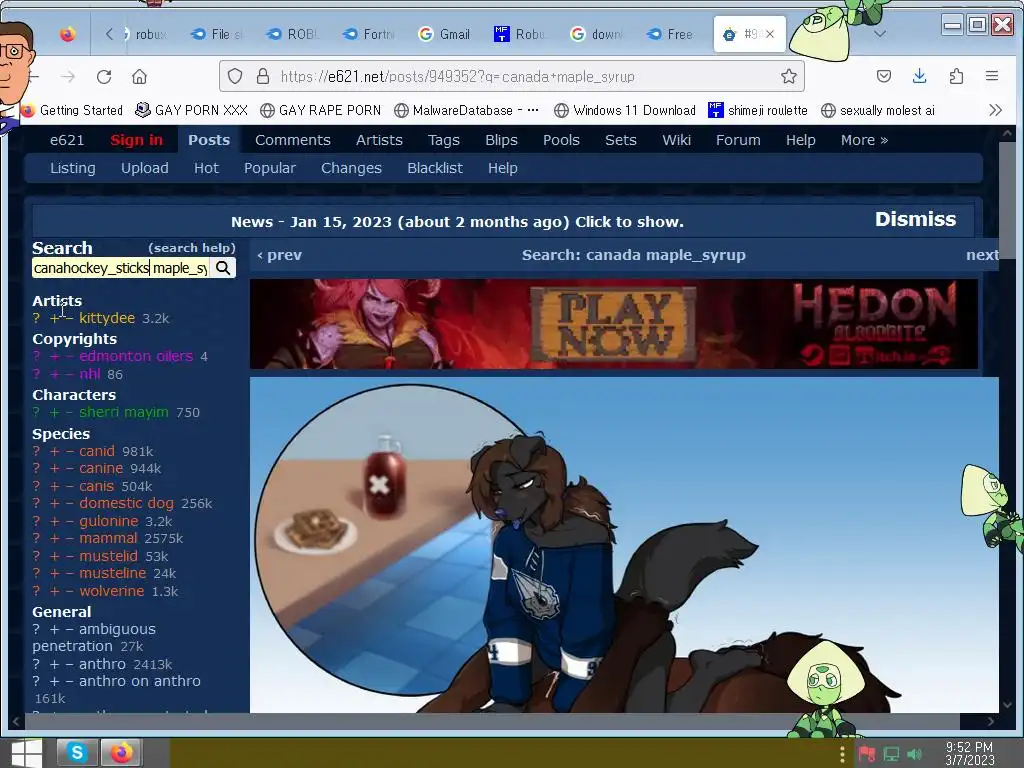Select the Blacklist submenu item
This screenshot has height=768, width=1024.
pos(435,168)
